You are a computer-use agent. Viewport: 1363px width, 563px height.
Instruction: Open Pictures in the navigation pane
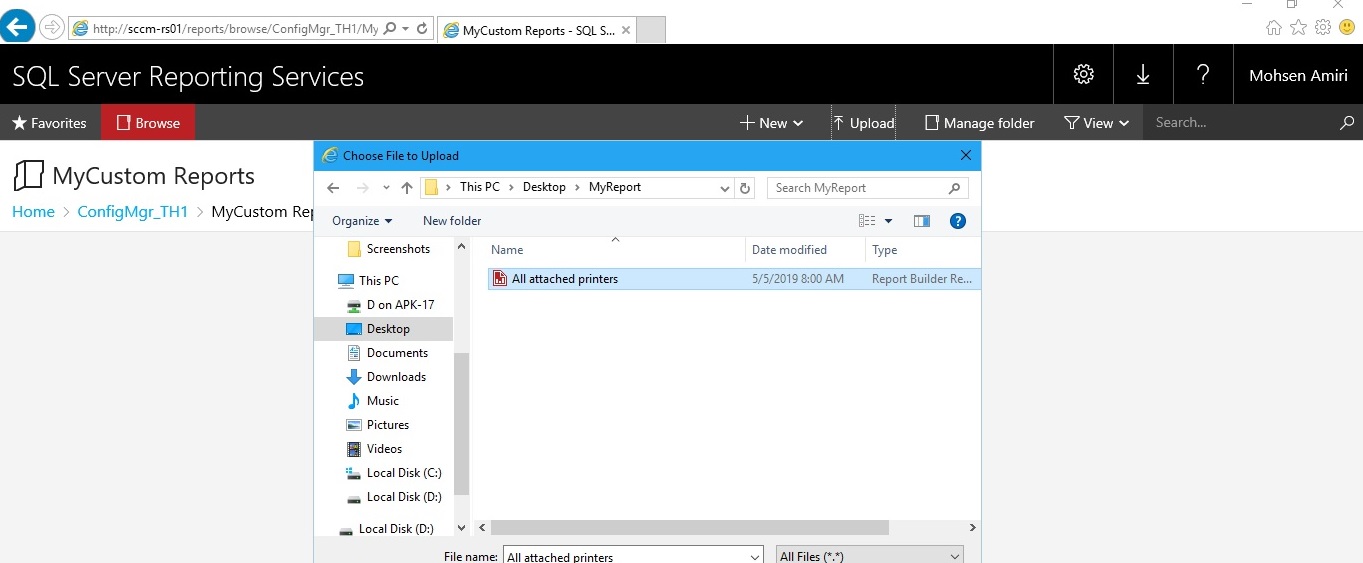[x=378, y=425]
